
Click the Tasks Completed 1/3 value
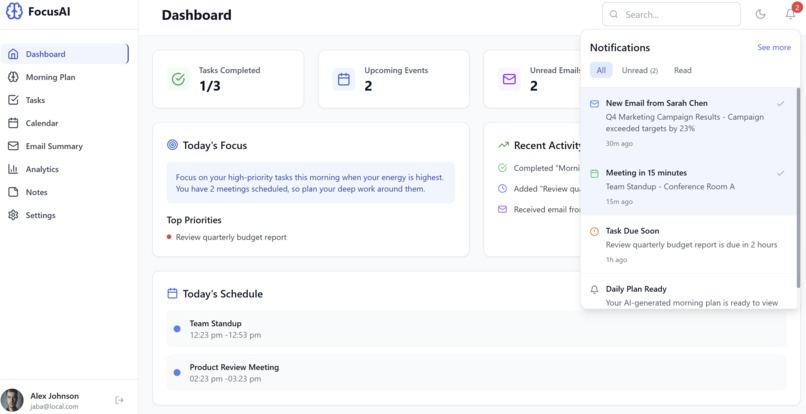[210, 86]
